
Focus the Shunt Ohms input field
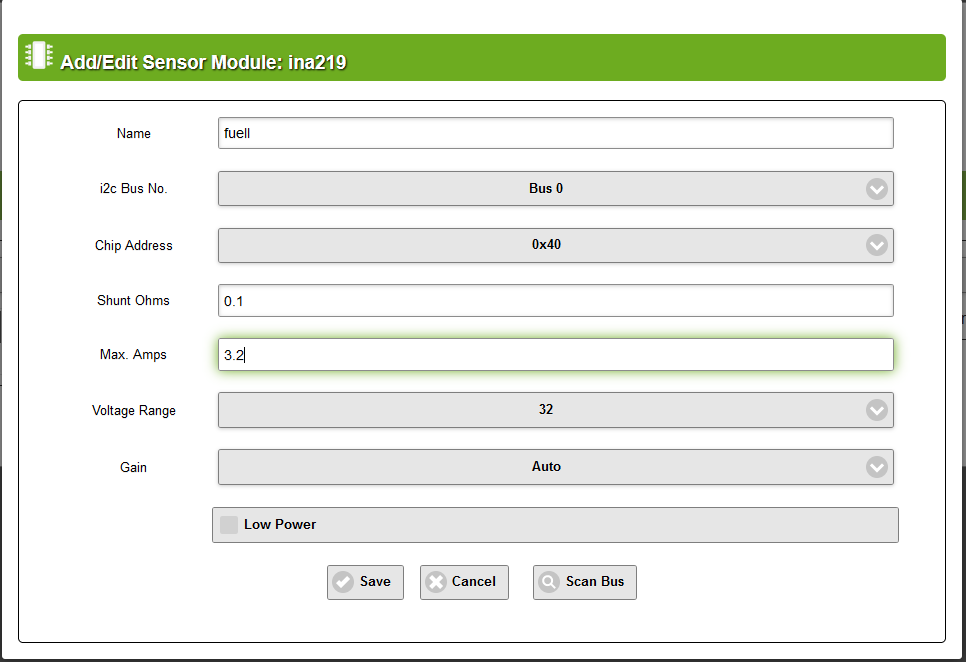pos(556,301)
